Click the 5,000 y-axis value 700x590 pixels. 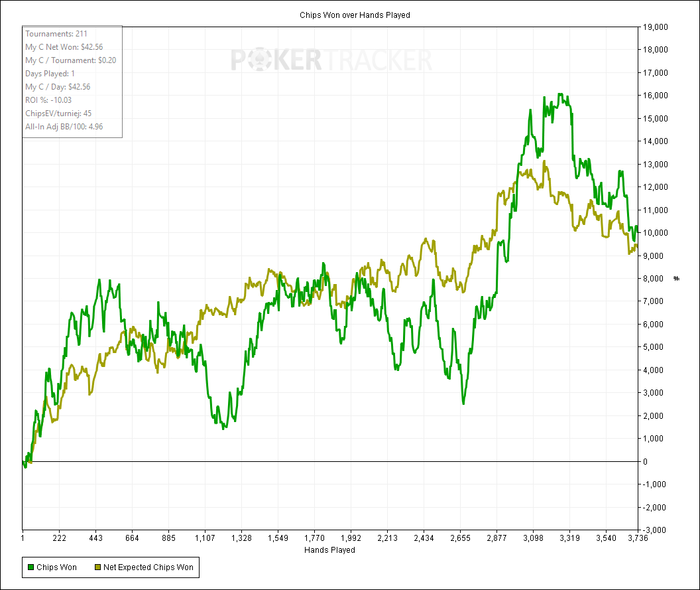pos(654,347)
